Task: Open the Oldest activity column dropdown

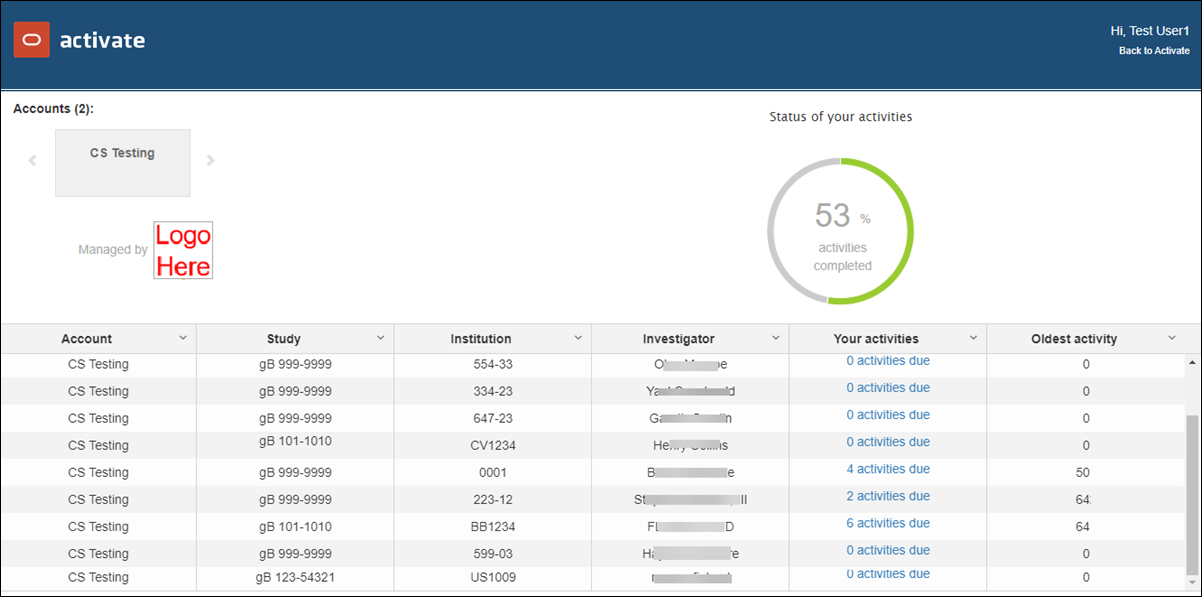Action: (1171, 338)
